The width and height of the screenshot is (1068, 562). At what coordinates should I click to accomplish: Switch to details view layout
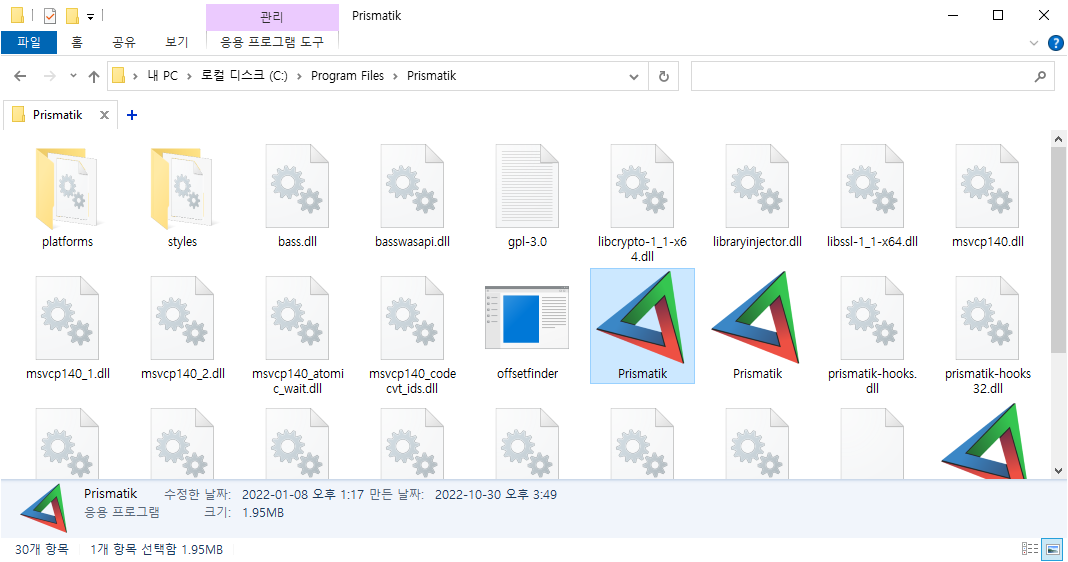[x=1030, y=549]
